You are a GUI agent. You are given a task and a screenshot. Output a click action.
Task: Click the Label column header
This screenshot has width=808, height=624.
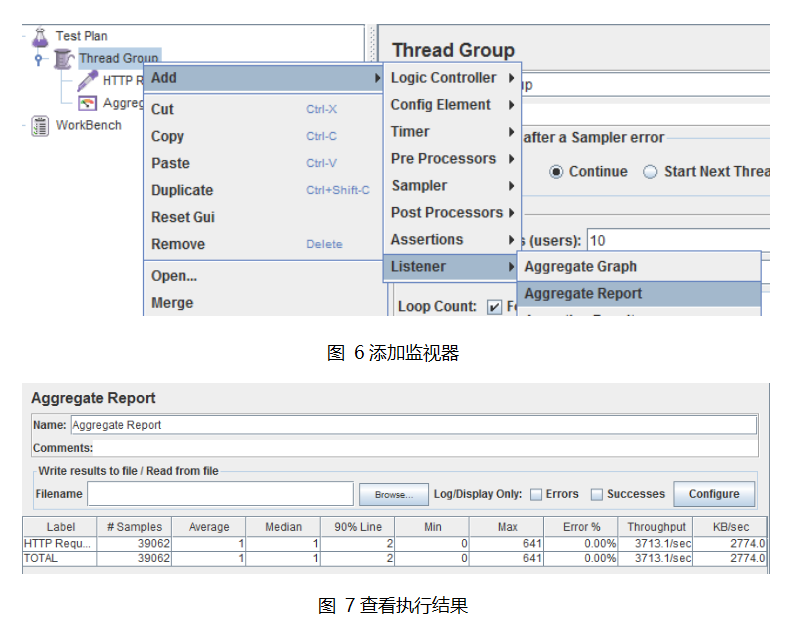(x=60, y=527)
